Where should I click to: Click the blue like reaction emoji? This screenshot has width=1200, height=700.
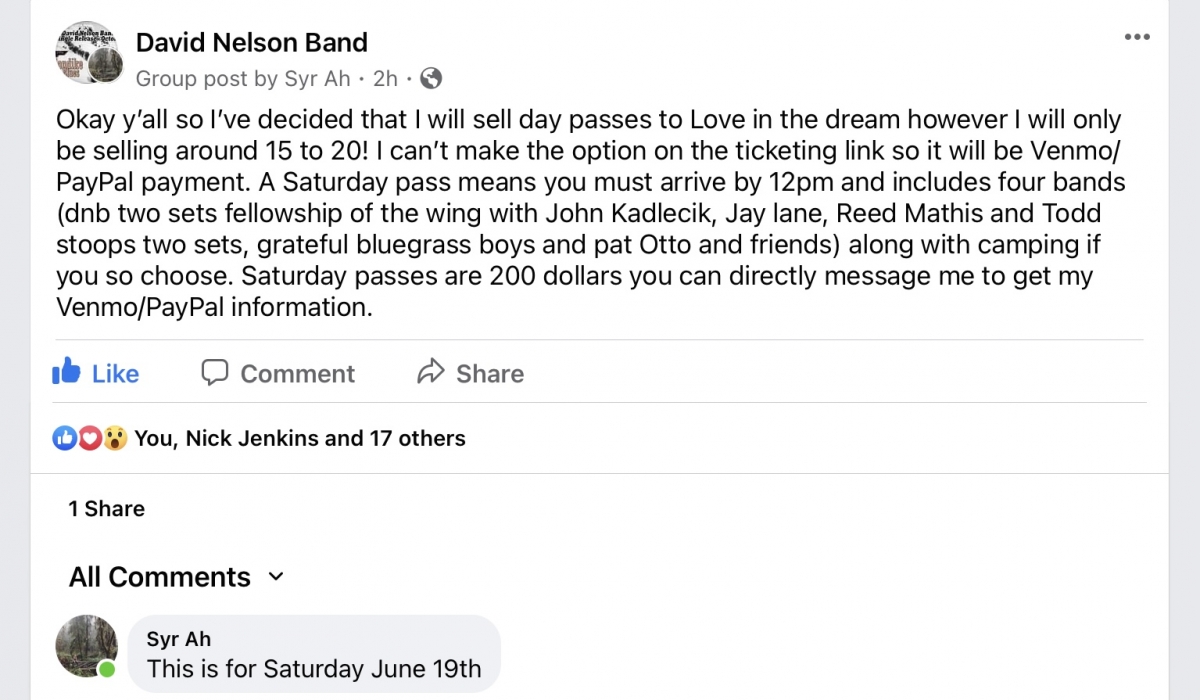(64, 438)
